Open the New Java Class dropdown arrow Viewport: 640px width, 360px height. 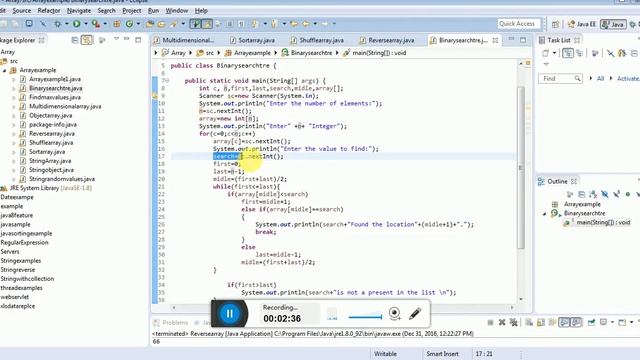138,24
